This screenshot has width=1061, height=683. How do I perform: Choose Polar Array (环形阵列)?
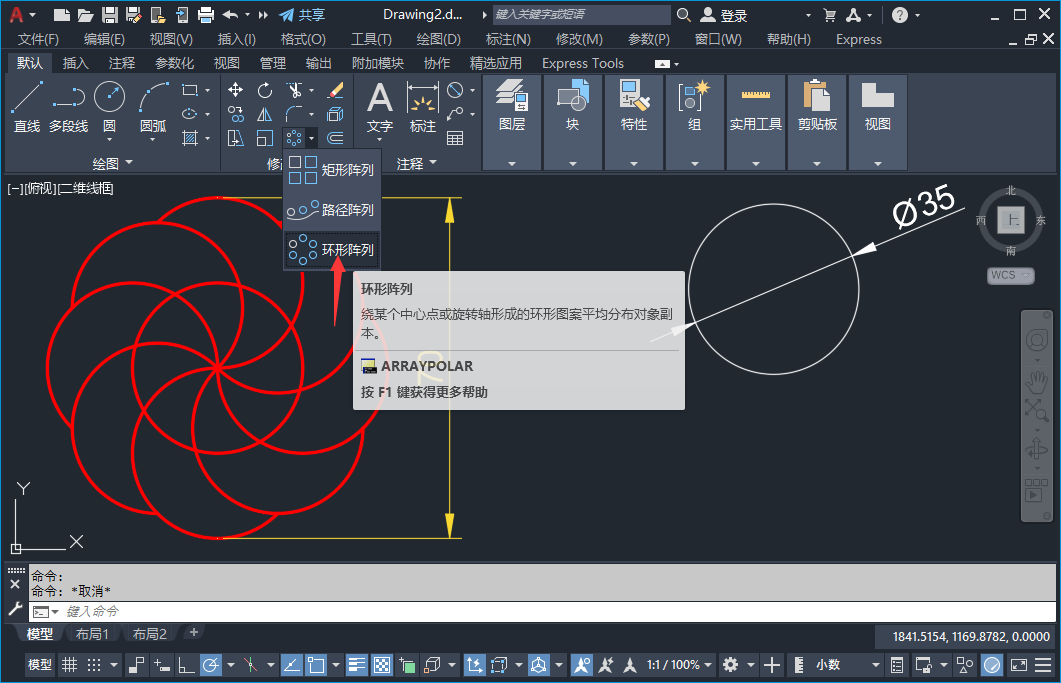tap(332, 250)
